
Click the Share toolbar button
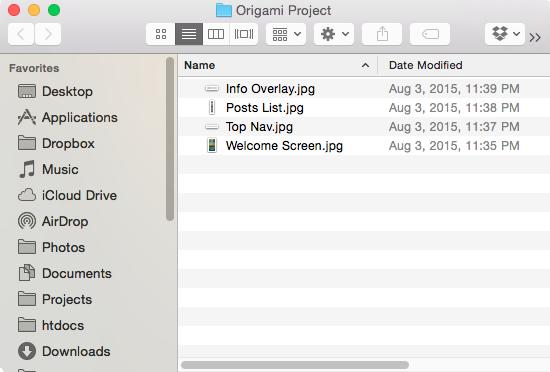tap(382, 34)
